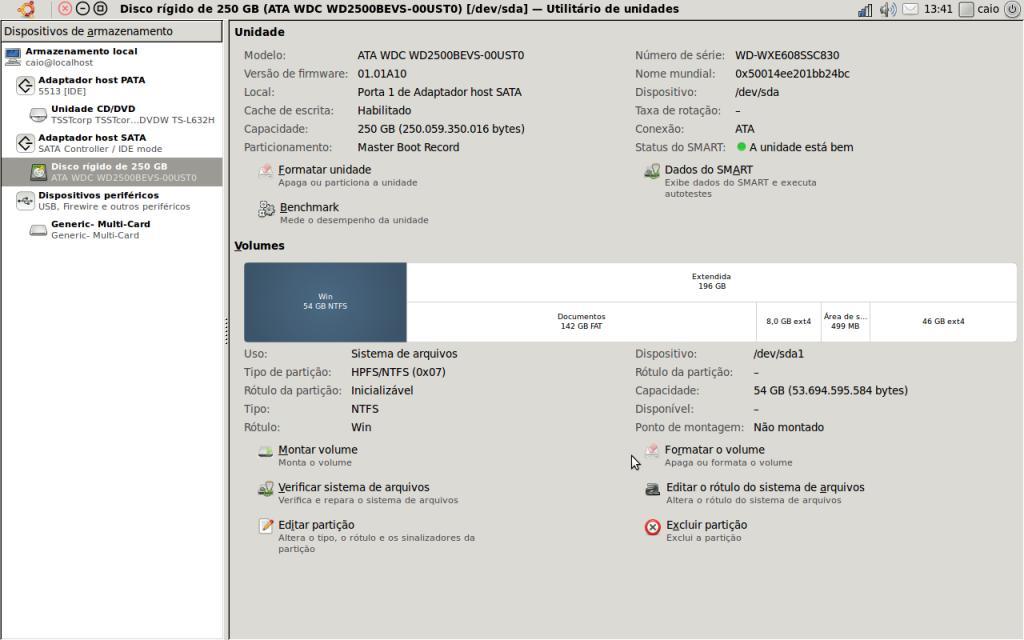Select Adaptador host SATA entry
The width and height of the screenshot is (1024, 640).
coord(112,143)
